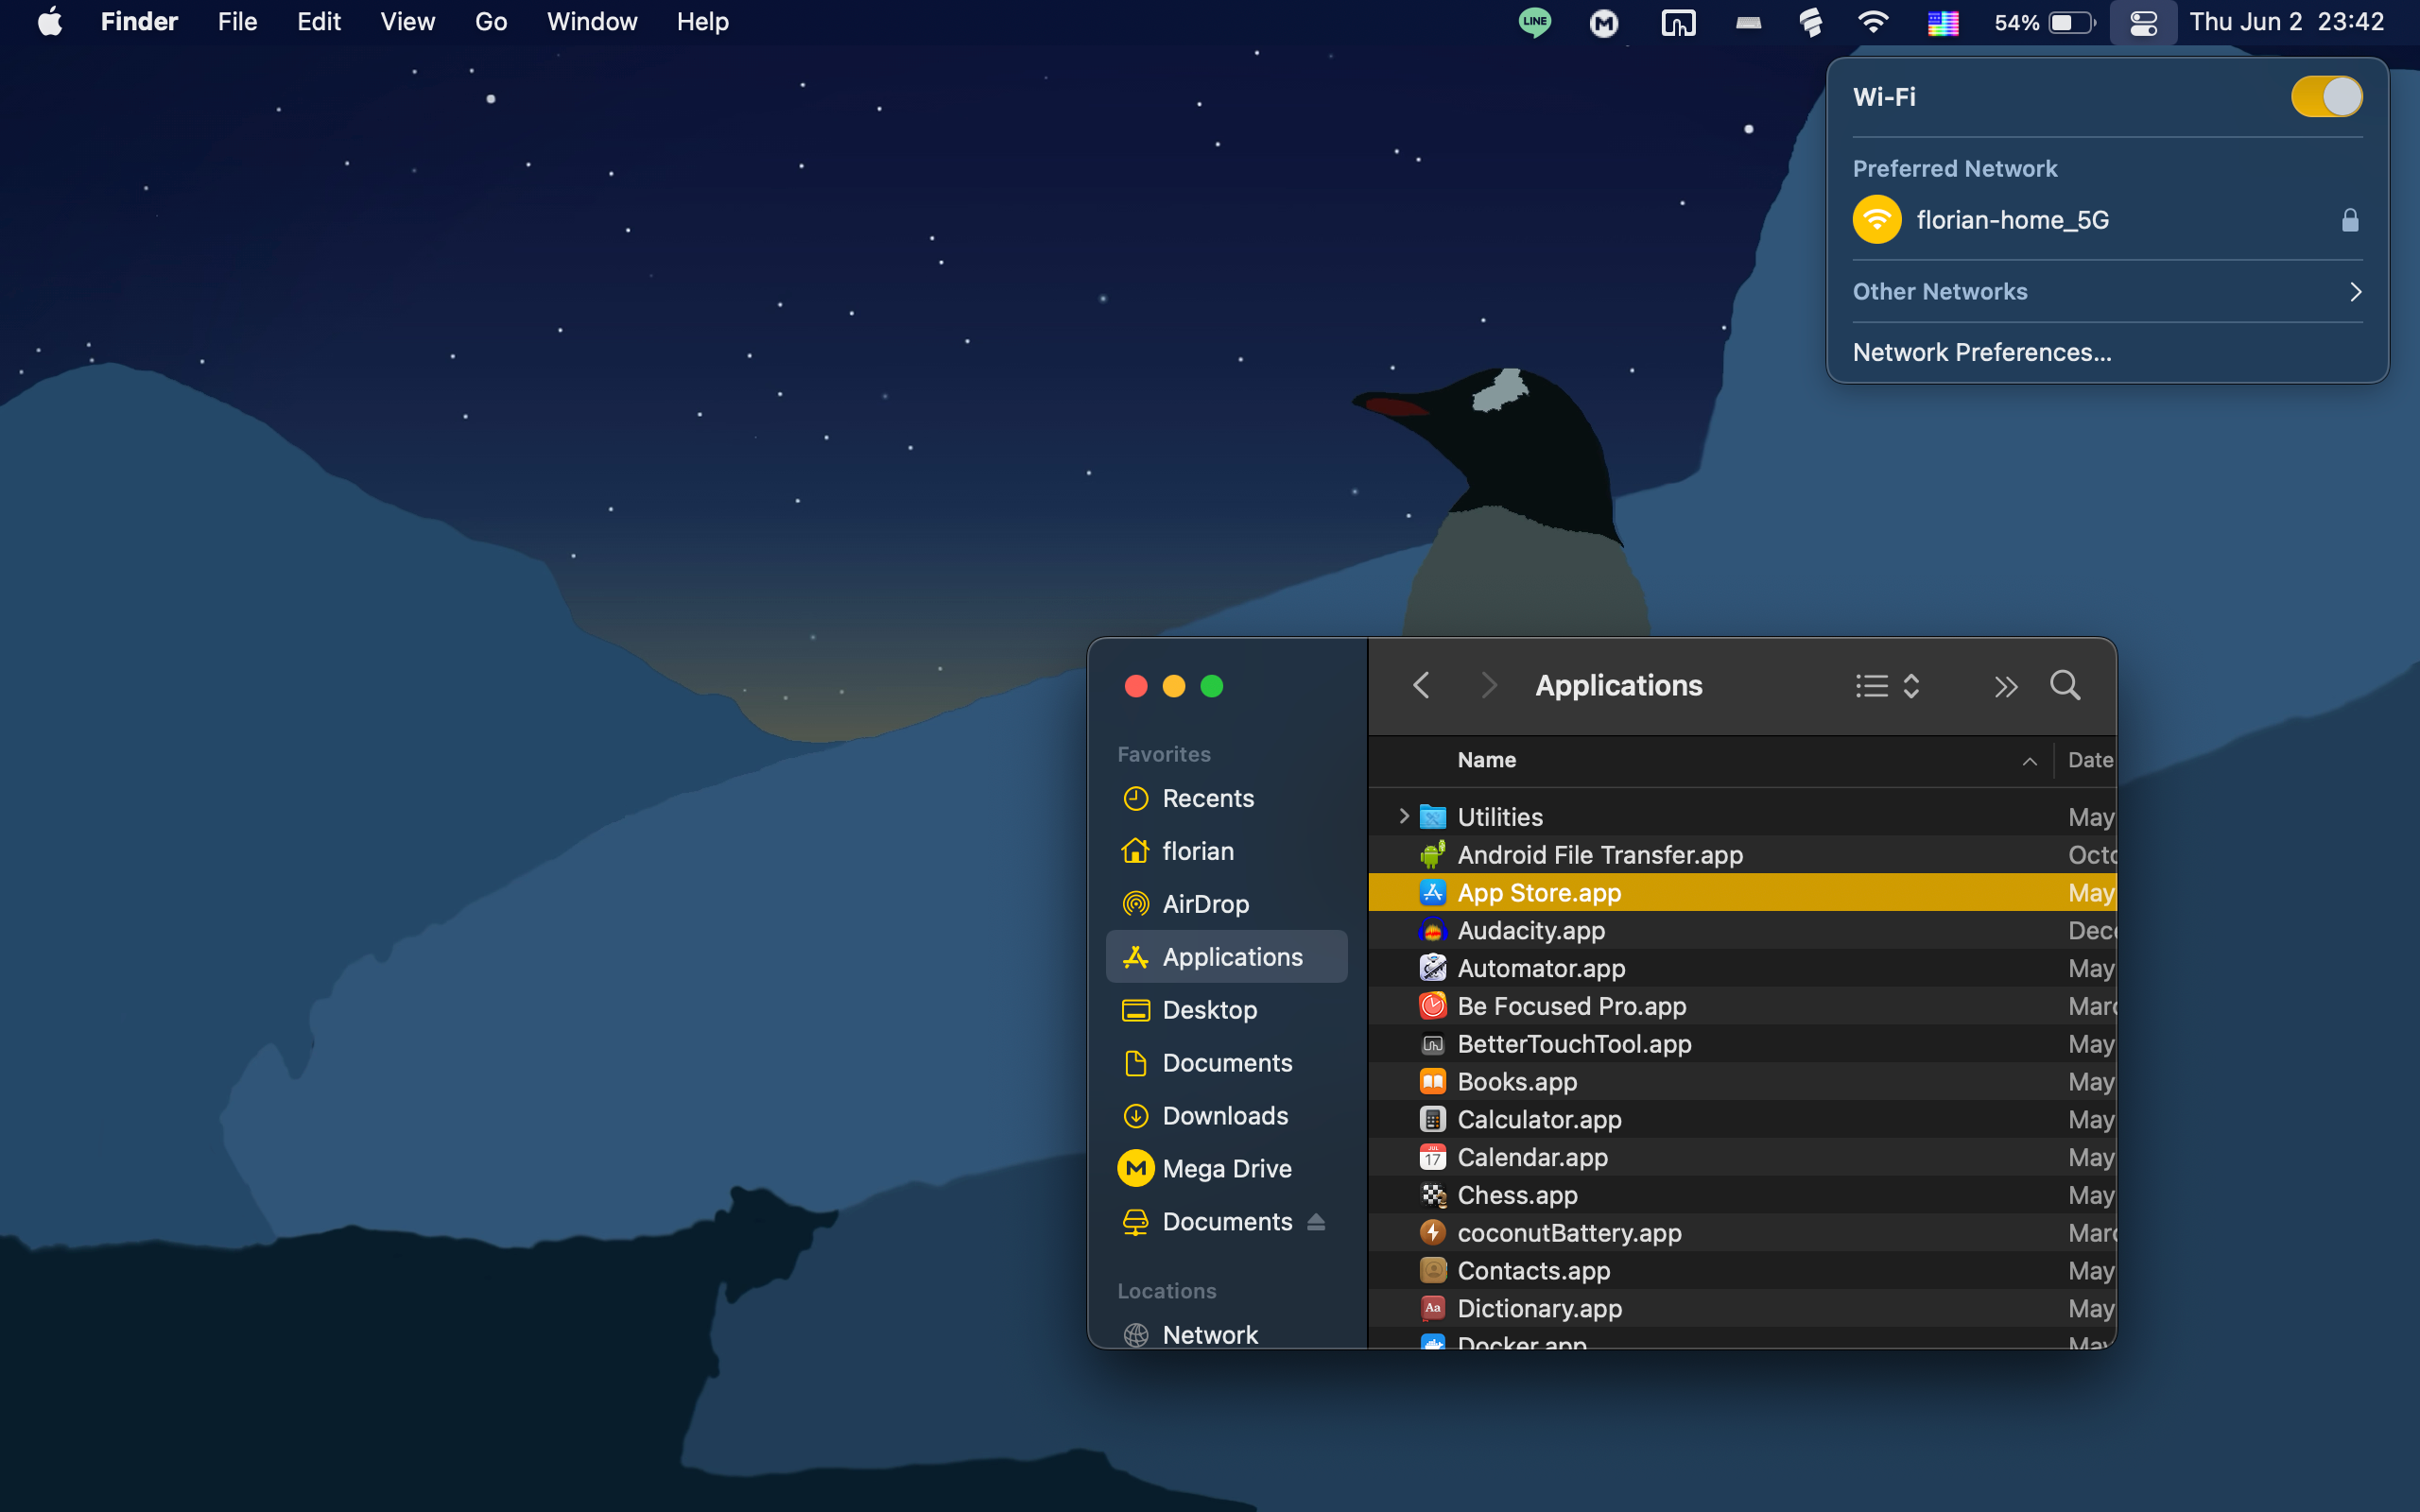Screen dimensions: 2420x1512
Task: Click the Finder search magnifier icon
Action: [2064, 686]
